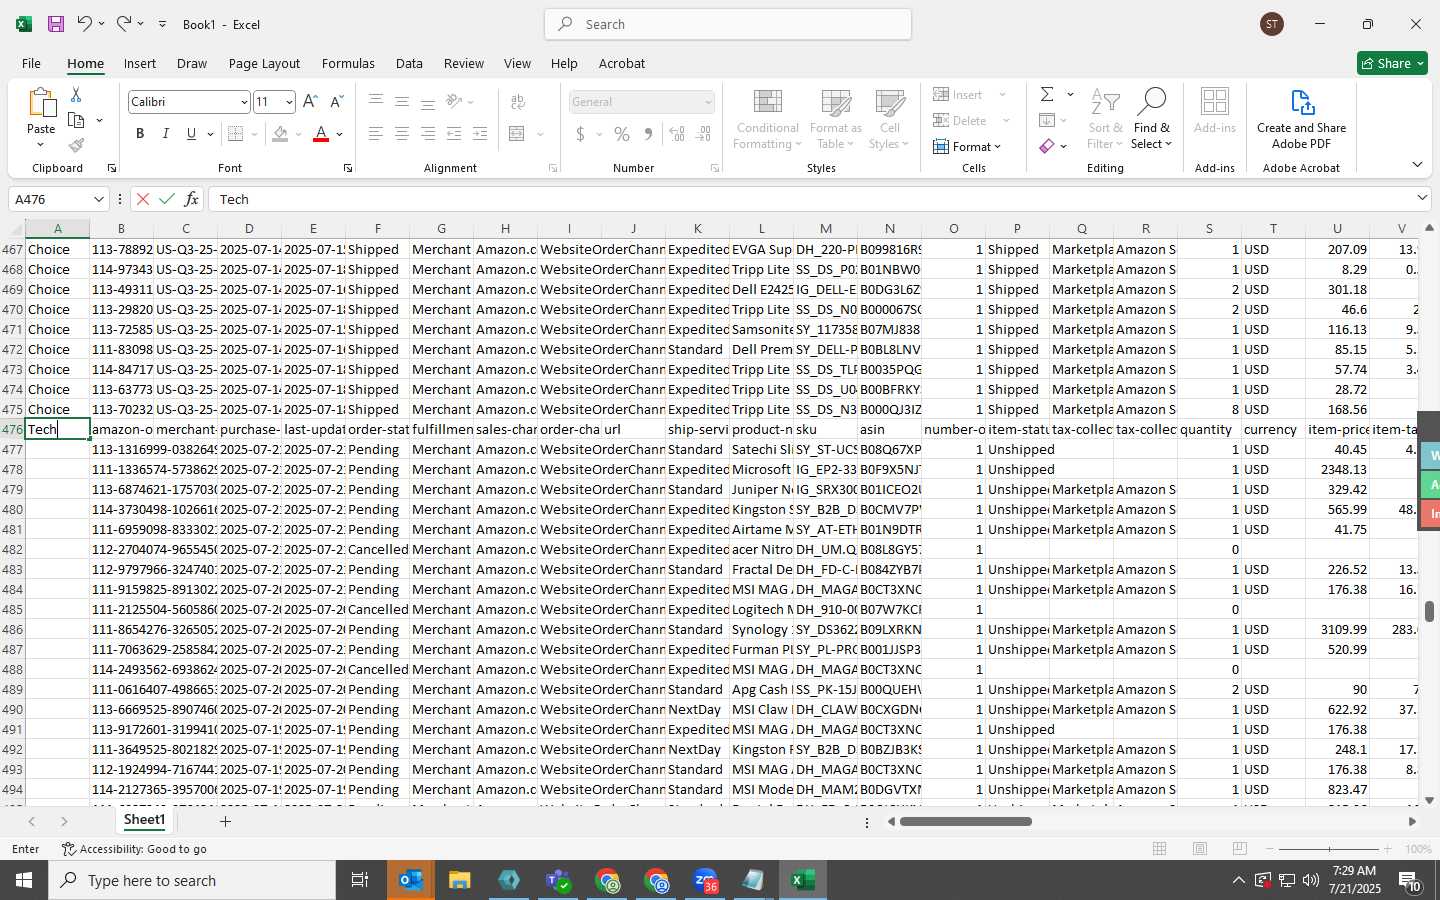Open the font color dropdown arrow
1440x900 pixels.
[x=340, y=134]
